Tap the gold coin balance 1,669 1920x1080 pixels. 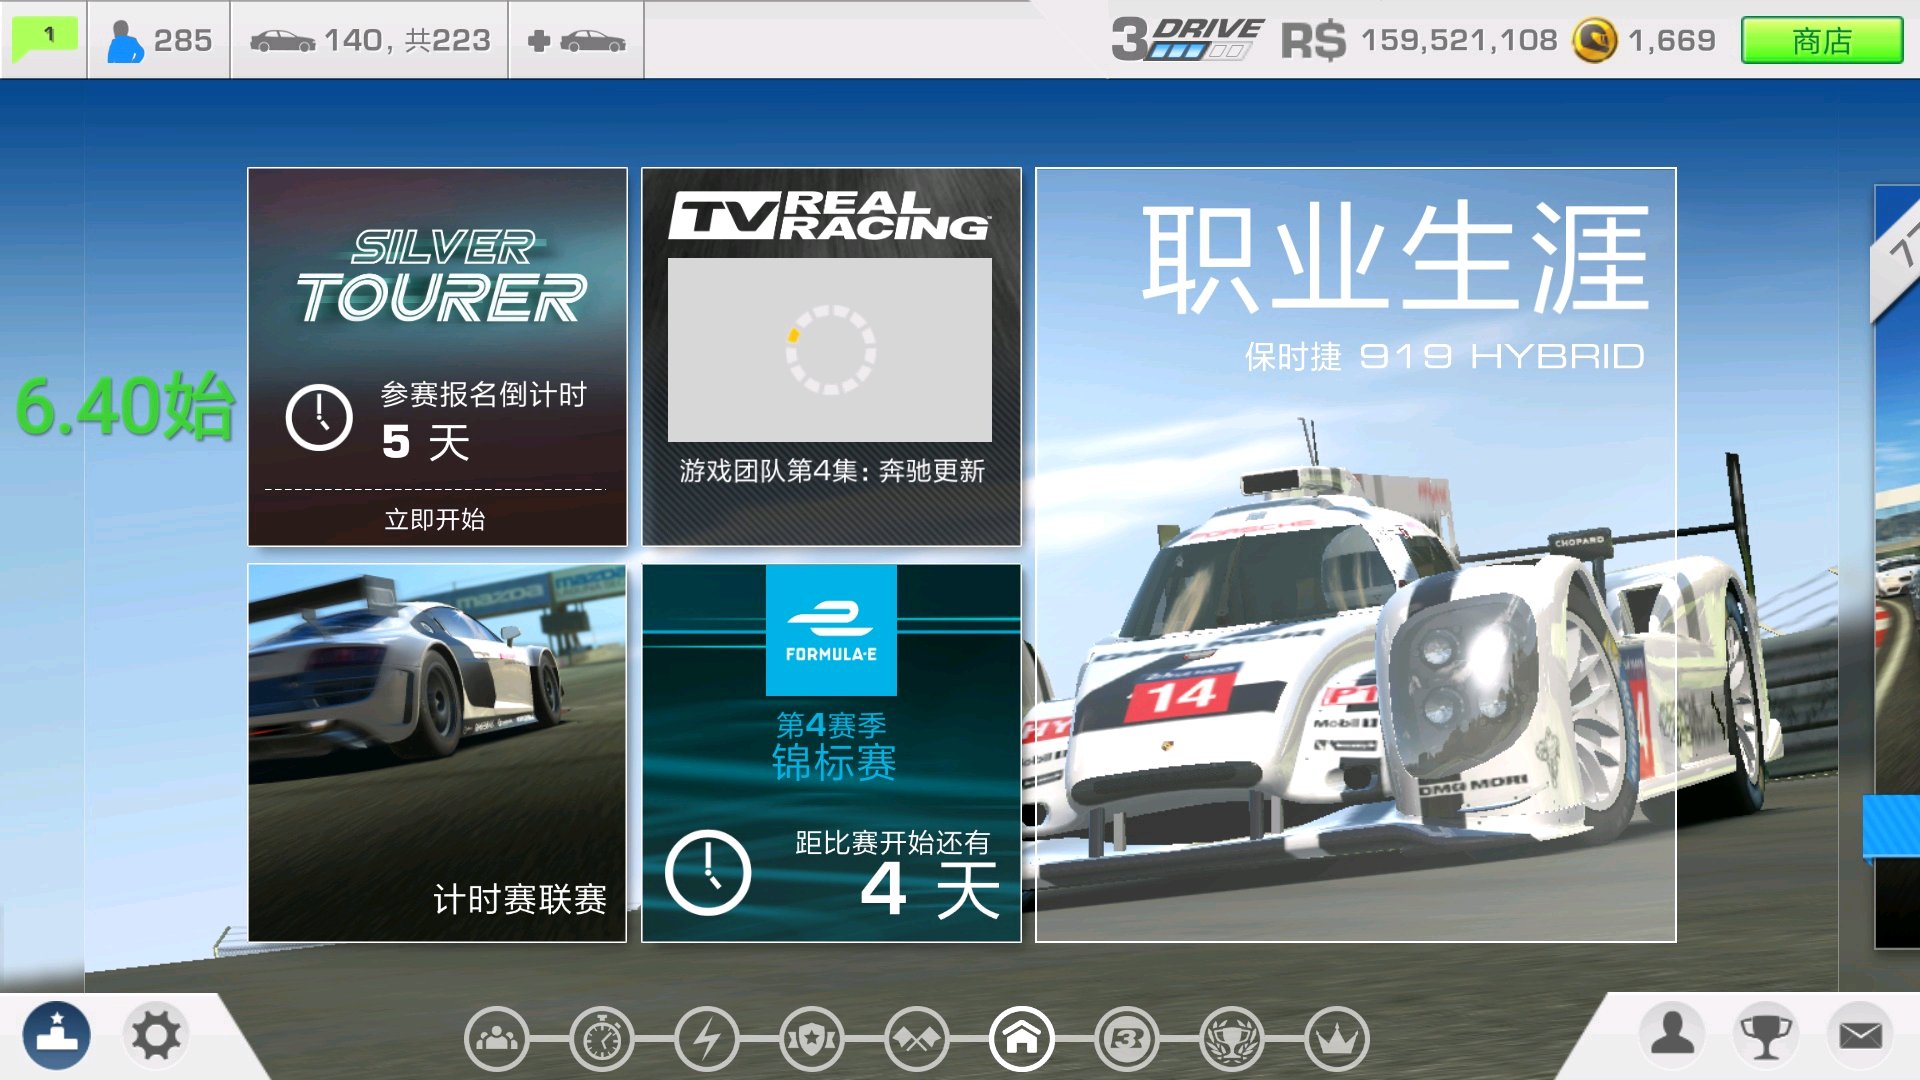[x=1644, y=40]
